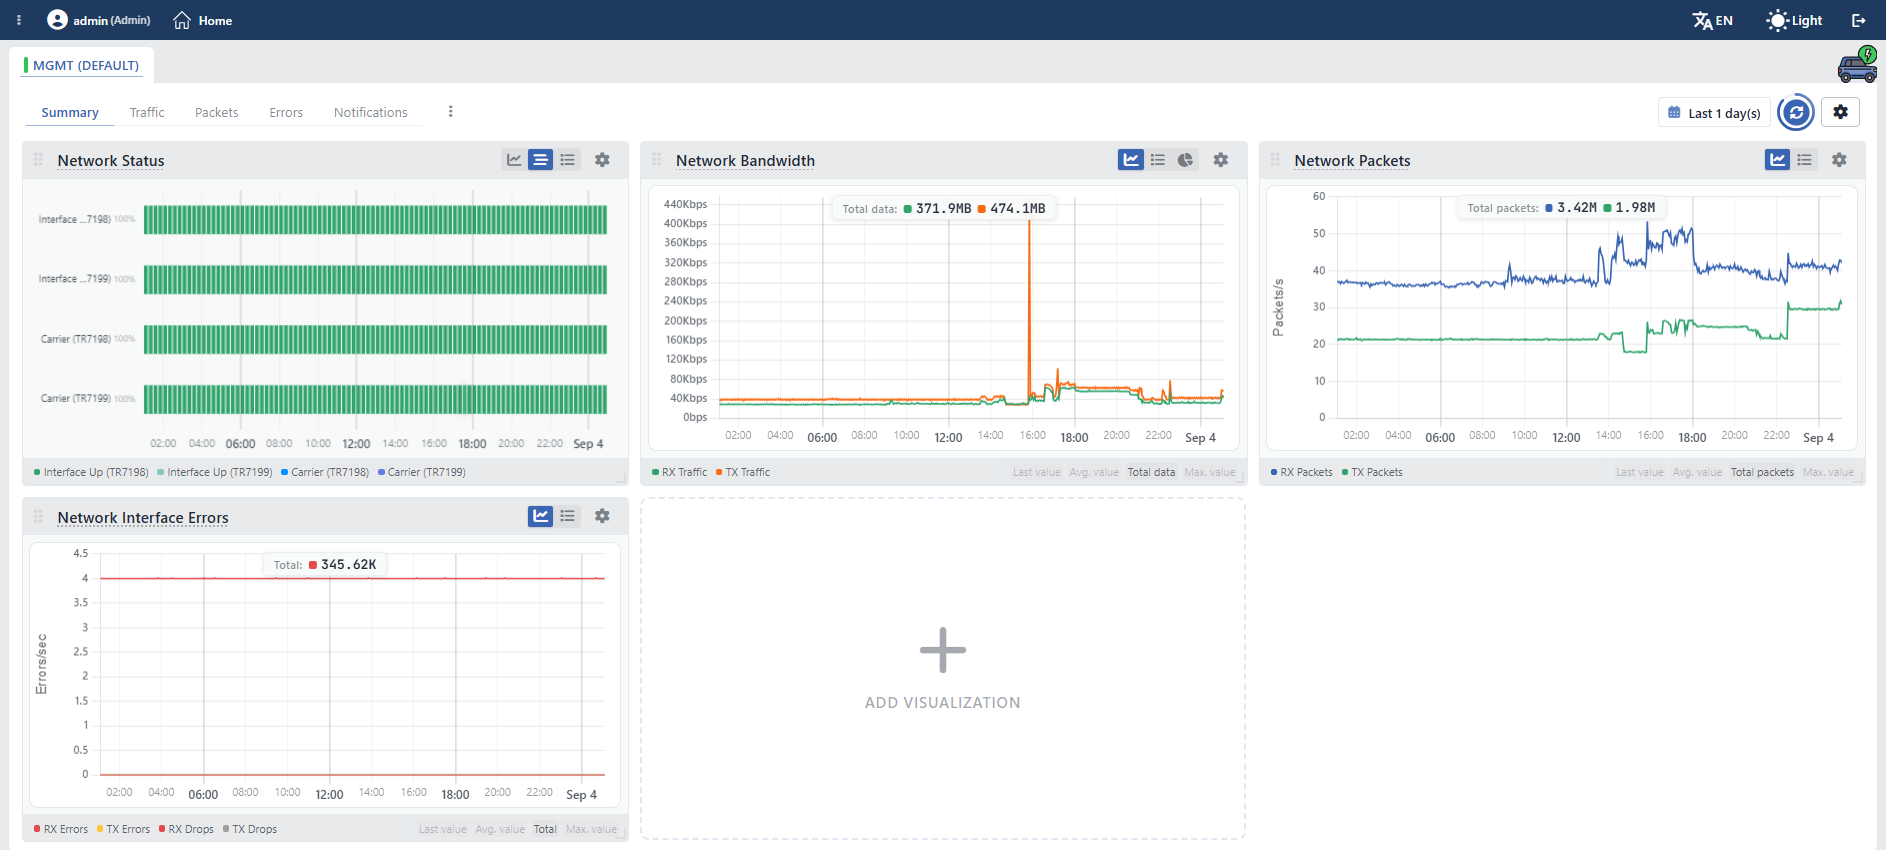Open the Last 1 day(s) time range picker
The image size is (1886, 850).
coord(1714,113)
